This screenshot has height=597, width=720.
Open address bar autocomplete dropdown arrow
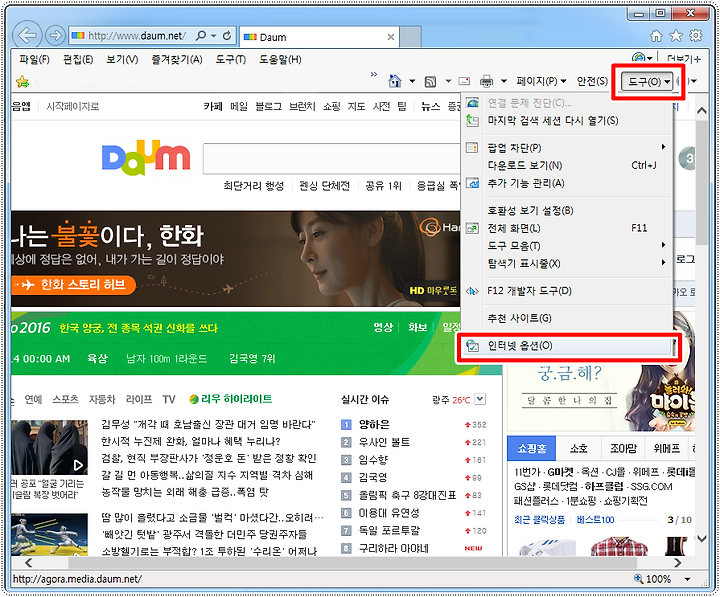(x=214, y=36)
